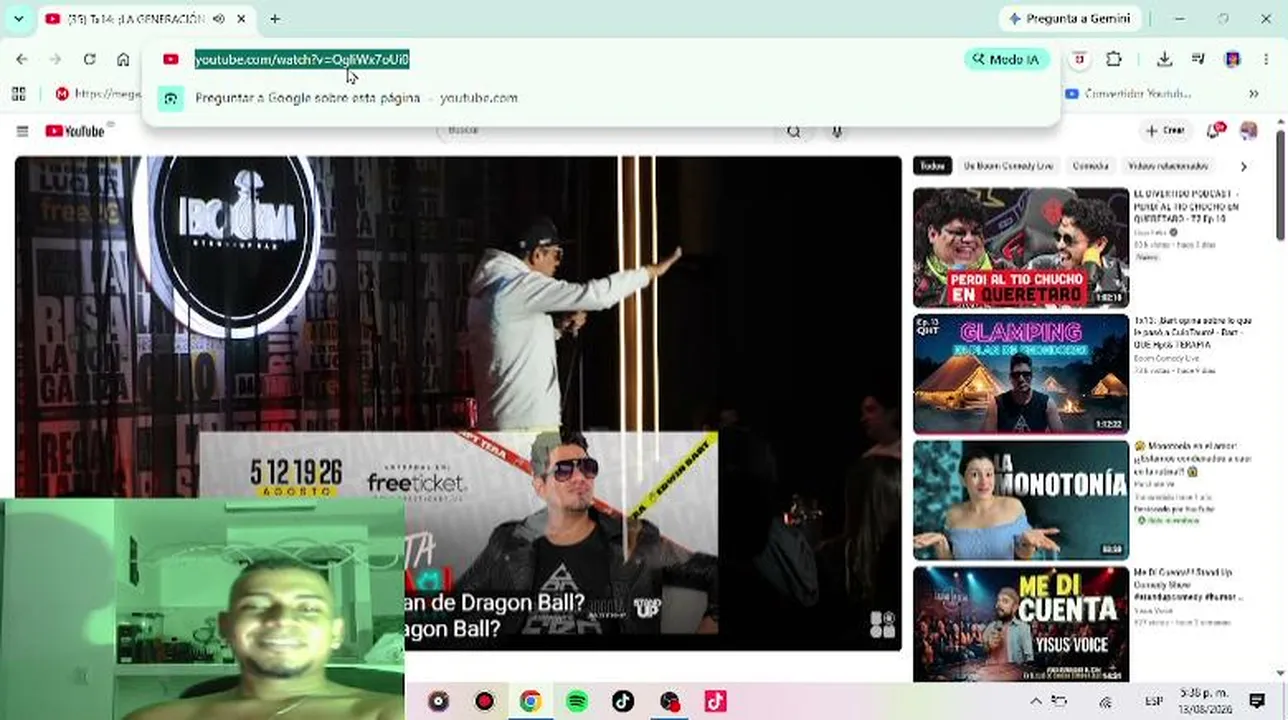Viewport: 1288px width, 720px height.
Task: Open the ME DI CUENTA video thumbnail
Action: [x=1020, y=624]
